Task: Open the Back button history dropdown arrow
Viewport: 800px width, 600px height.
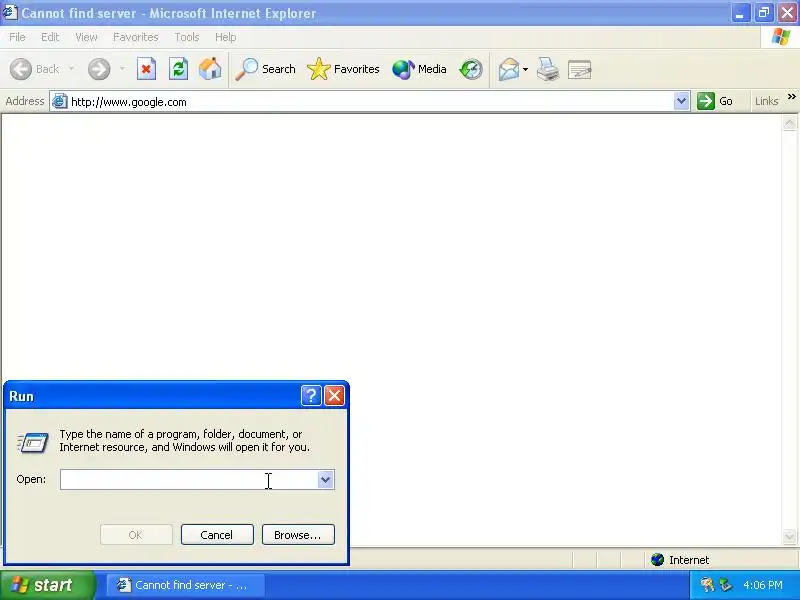Action: tap(71, 68)
